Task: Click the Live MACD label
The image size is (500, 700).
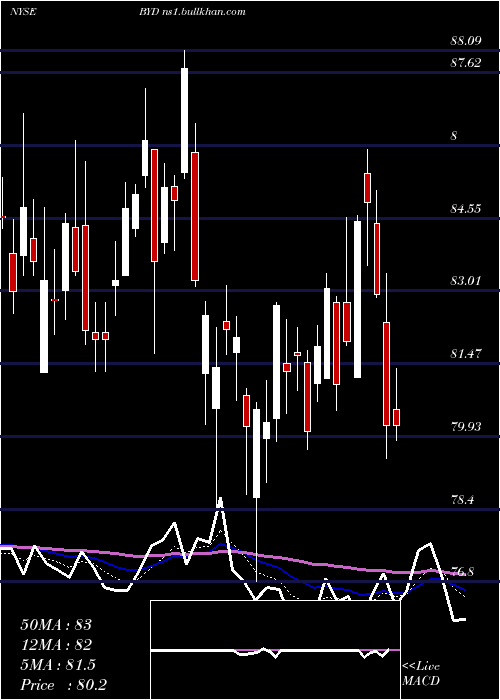Action: pyautogui.click(x=421, y=673)
